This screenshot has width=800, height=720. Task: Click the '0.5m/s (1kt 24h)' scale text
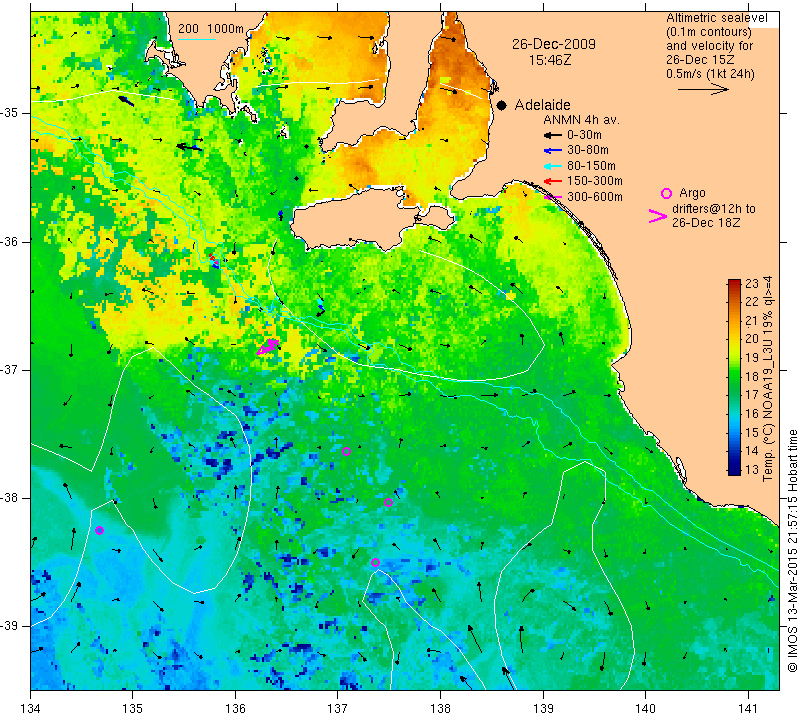(710, 74)
